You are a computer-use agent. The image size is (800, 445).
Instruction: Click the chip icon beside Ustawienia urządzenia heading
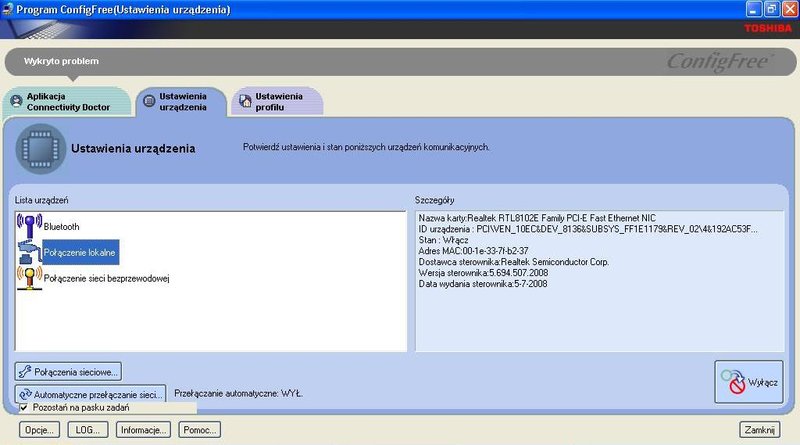click(41, 149)
